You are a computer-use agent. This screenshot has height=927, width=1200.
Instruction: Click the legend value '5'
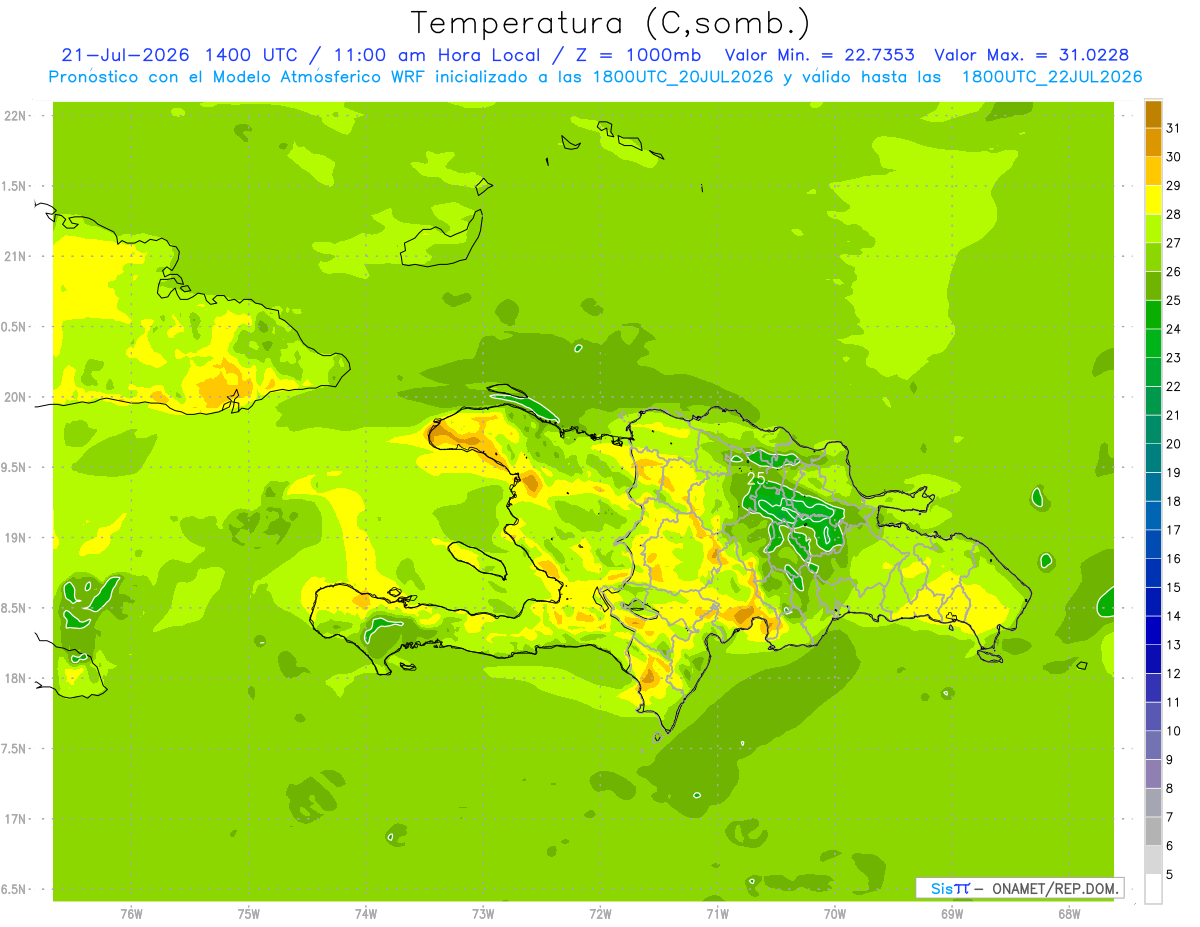[x=1170, y=875]
